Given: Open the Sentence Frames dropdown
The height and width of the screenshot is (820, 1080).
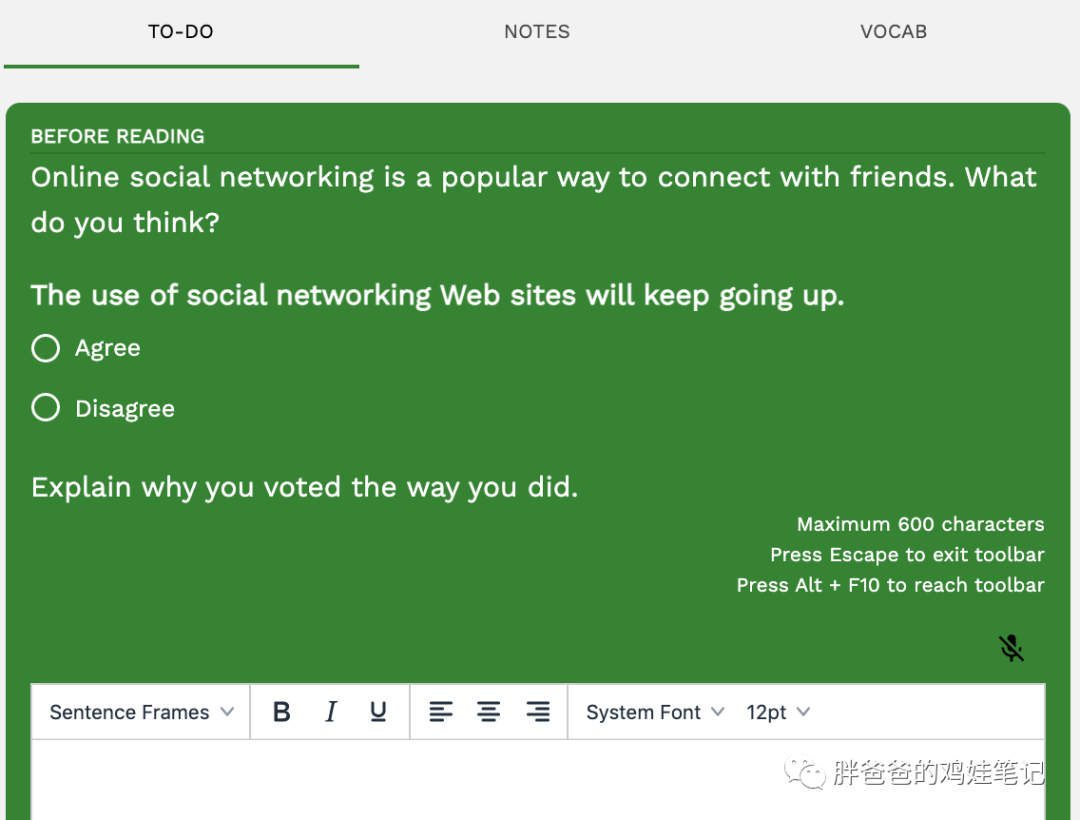Looking at the screenshot, I should 140,712.
